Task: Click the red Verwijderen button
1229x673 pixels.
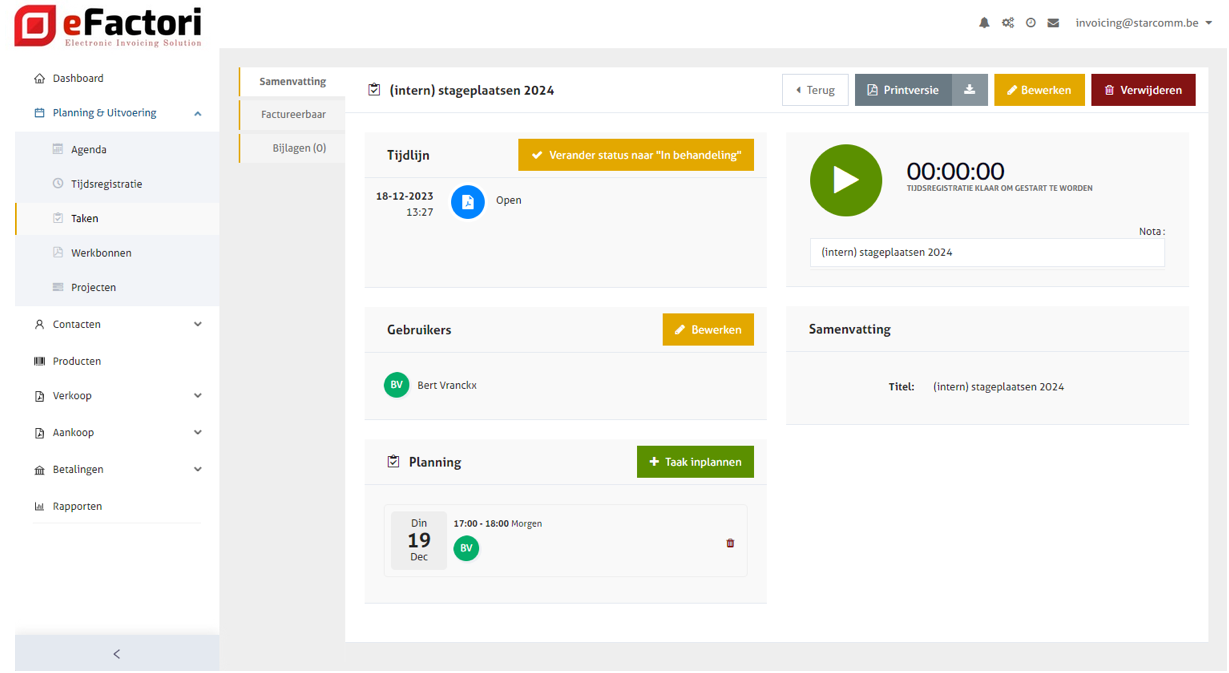Action: coord(1142,90)
